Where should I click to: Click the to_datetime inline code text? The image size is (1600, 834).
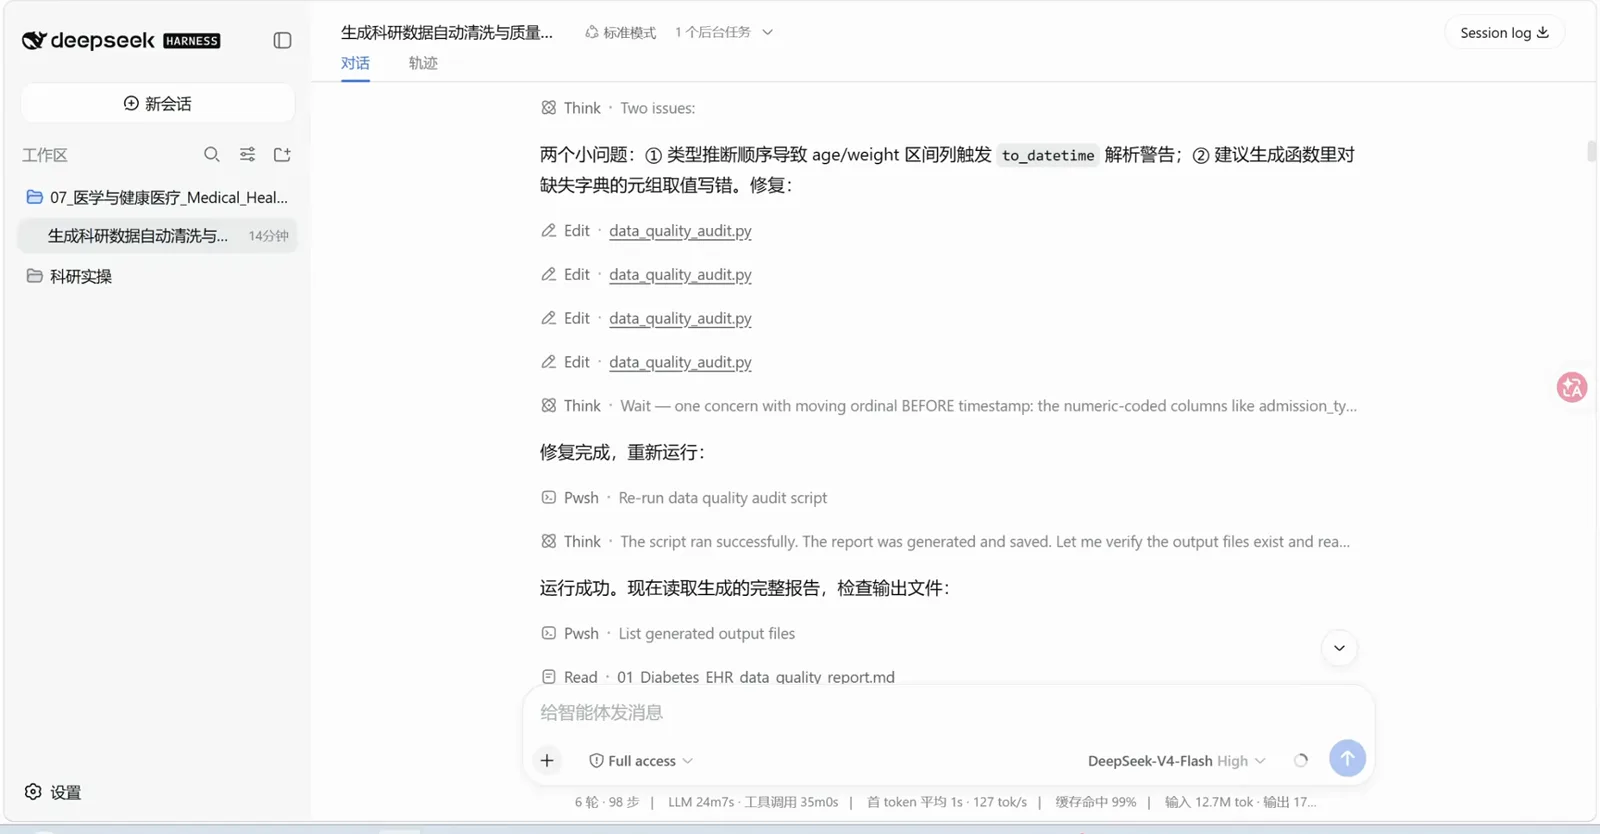(x=1048, y=155)
